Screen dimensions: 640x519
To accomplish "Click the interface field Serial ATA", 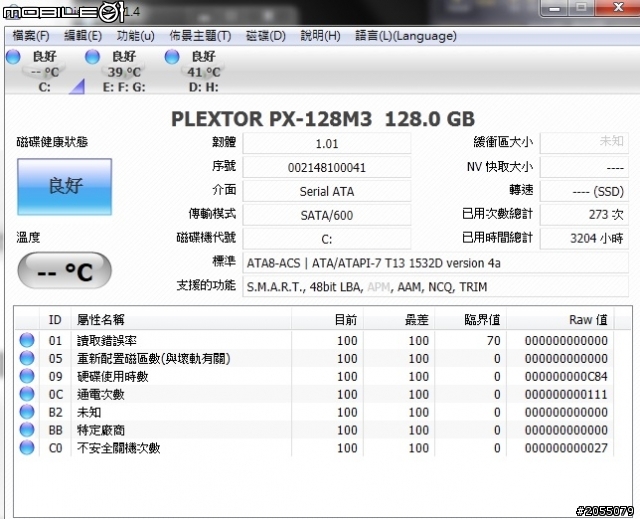I will click(327, 191).
